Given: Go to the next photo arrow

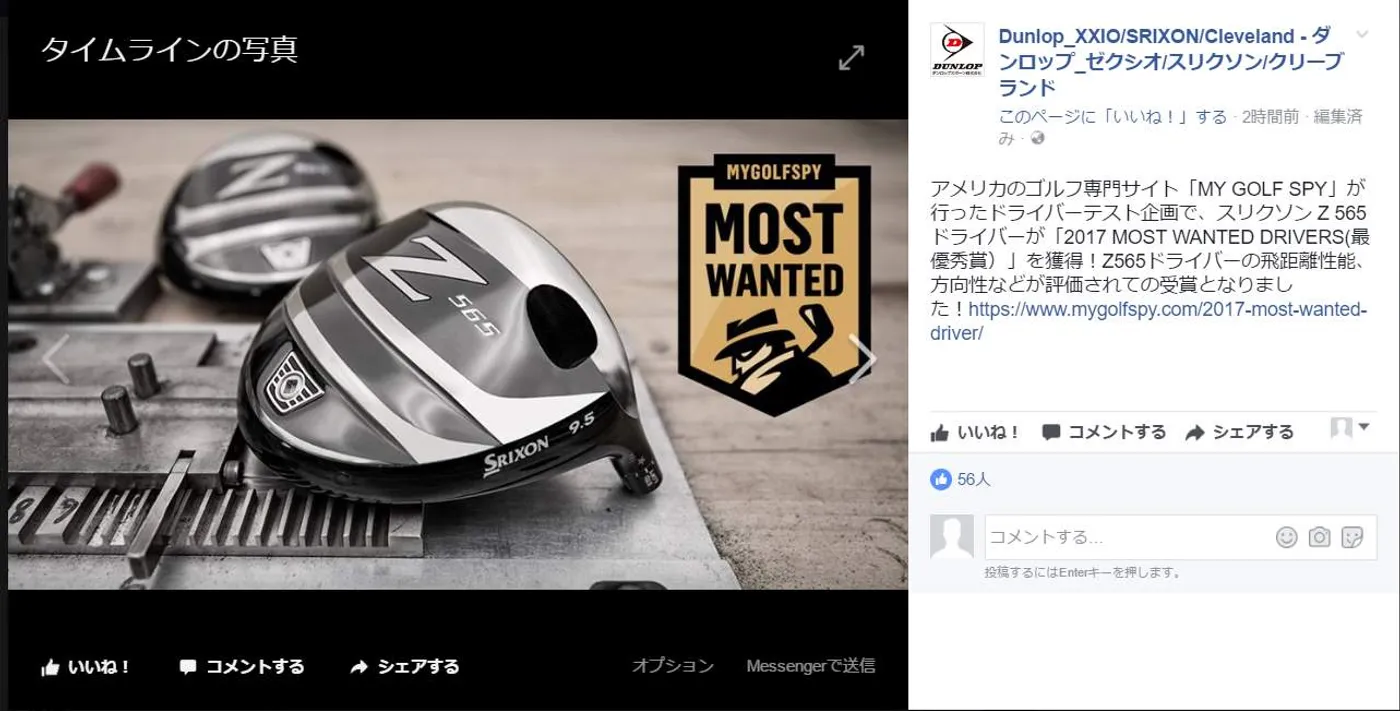Looking at the screenshot, I should [x=861, y=359].
